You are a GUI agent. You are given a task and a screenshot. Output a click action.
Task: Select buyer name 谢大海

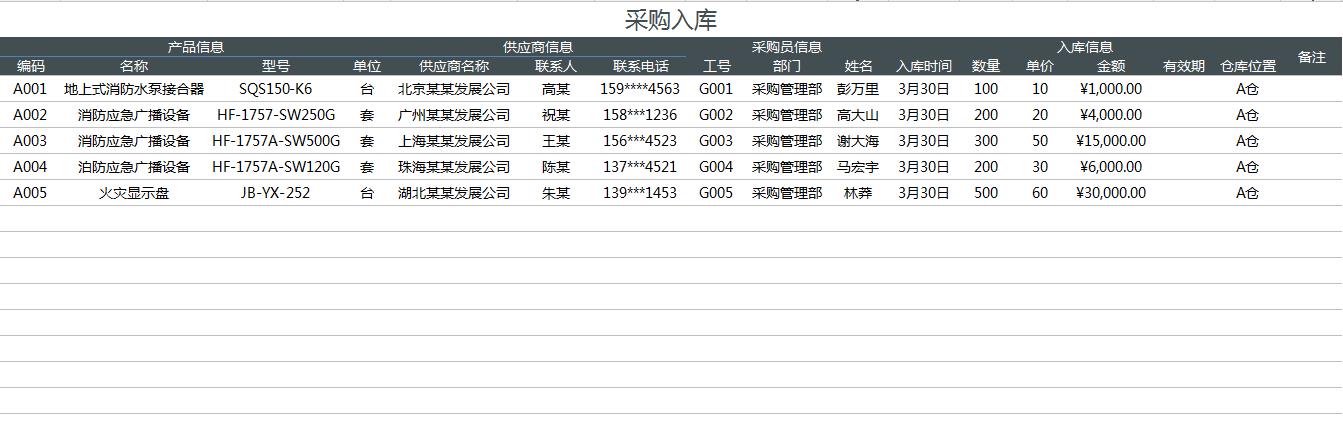coord(858,141)
